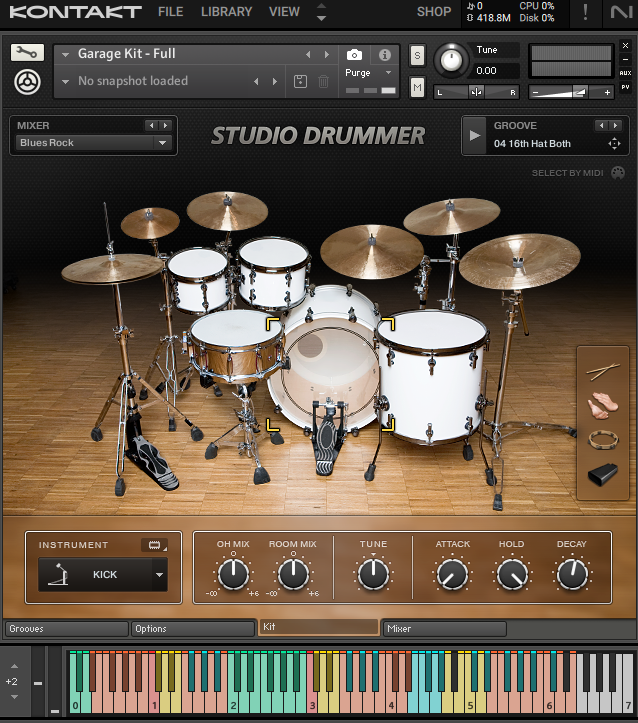Next snapshot arrow

pyautogui.click(x=275, y=82)
